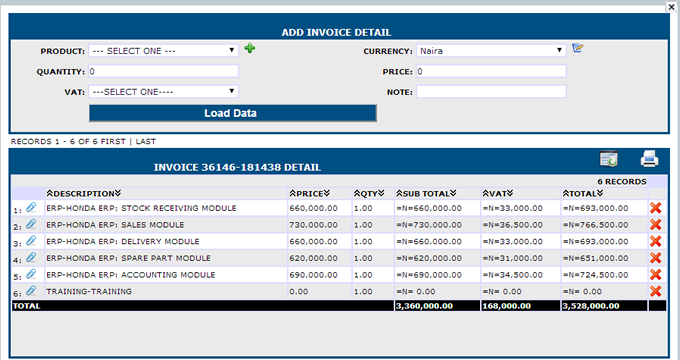Focus the Quantity input field
This screenshot has height=360, width=680.
[163, 71]
